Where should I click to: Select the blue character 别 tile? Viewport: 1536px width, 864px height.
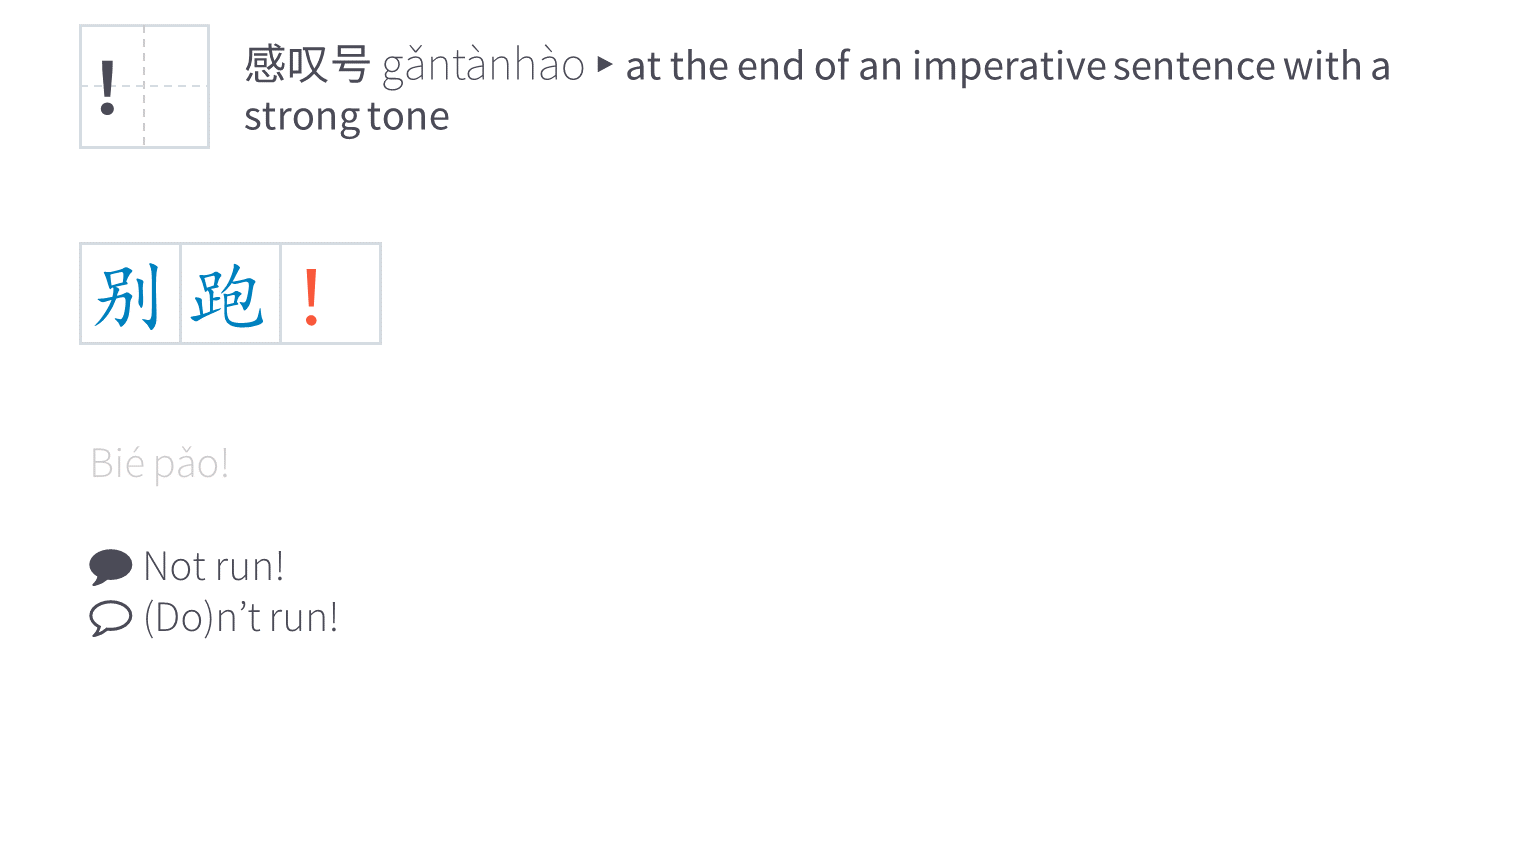130,294
